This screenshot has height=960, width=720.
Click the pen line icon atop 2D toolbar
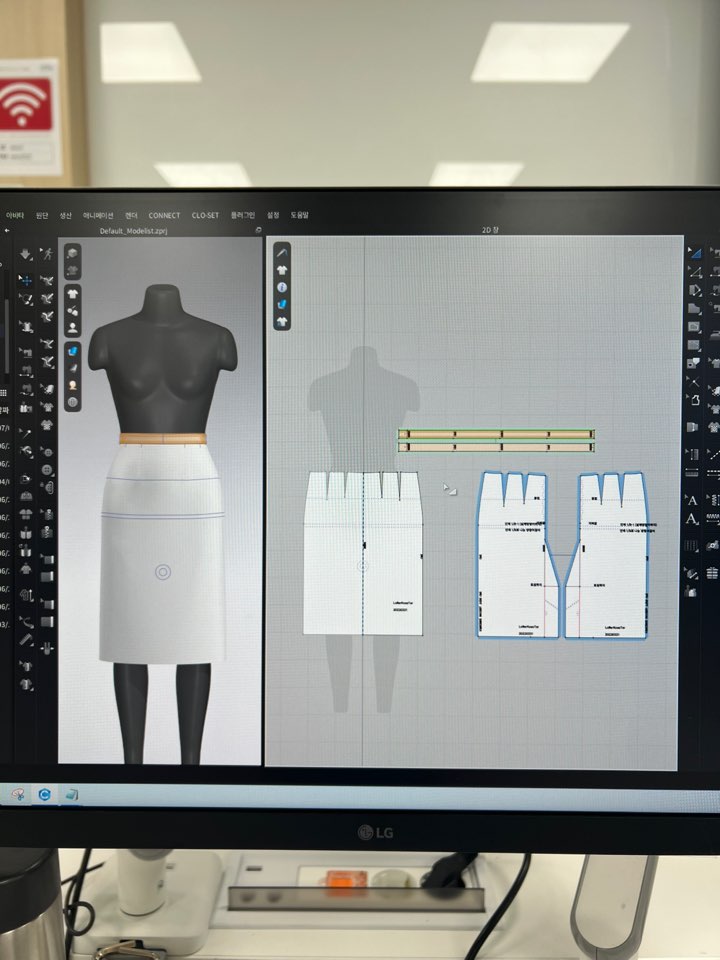click(282, 252)
